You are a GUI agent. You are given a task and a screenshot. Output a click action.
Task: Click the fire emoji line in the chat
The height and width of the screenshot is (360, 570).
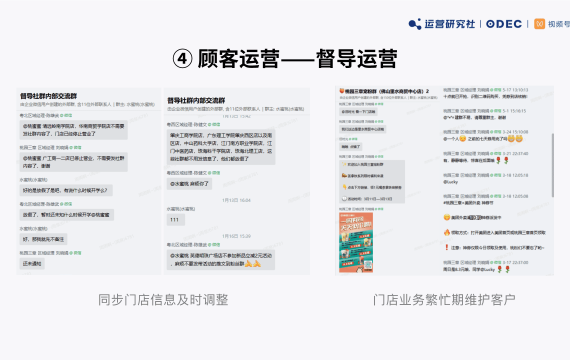[x=494, y=232]
